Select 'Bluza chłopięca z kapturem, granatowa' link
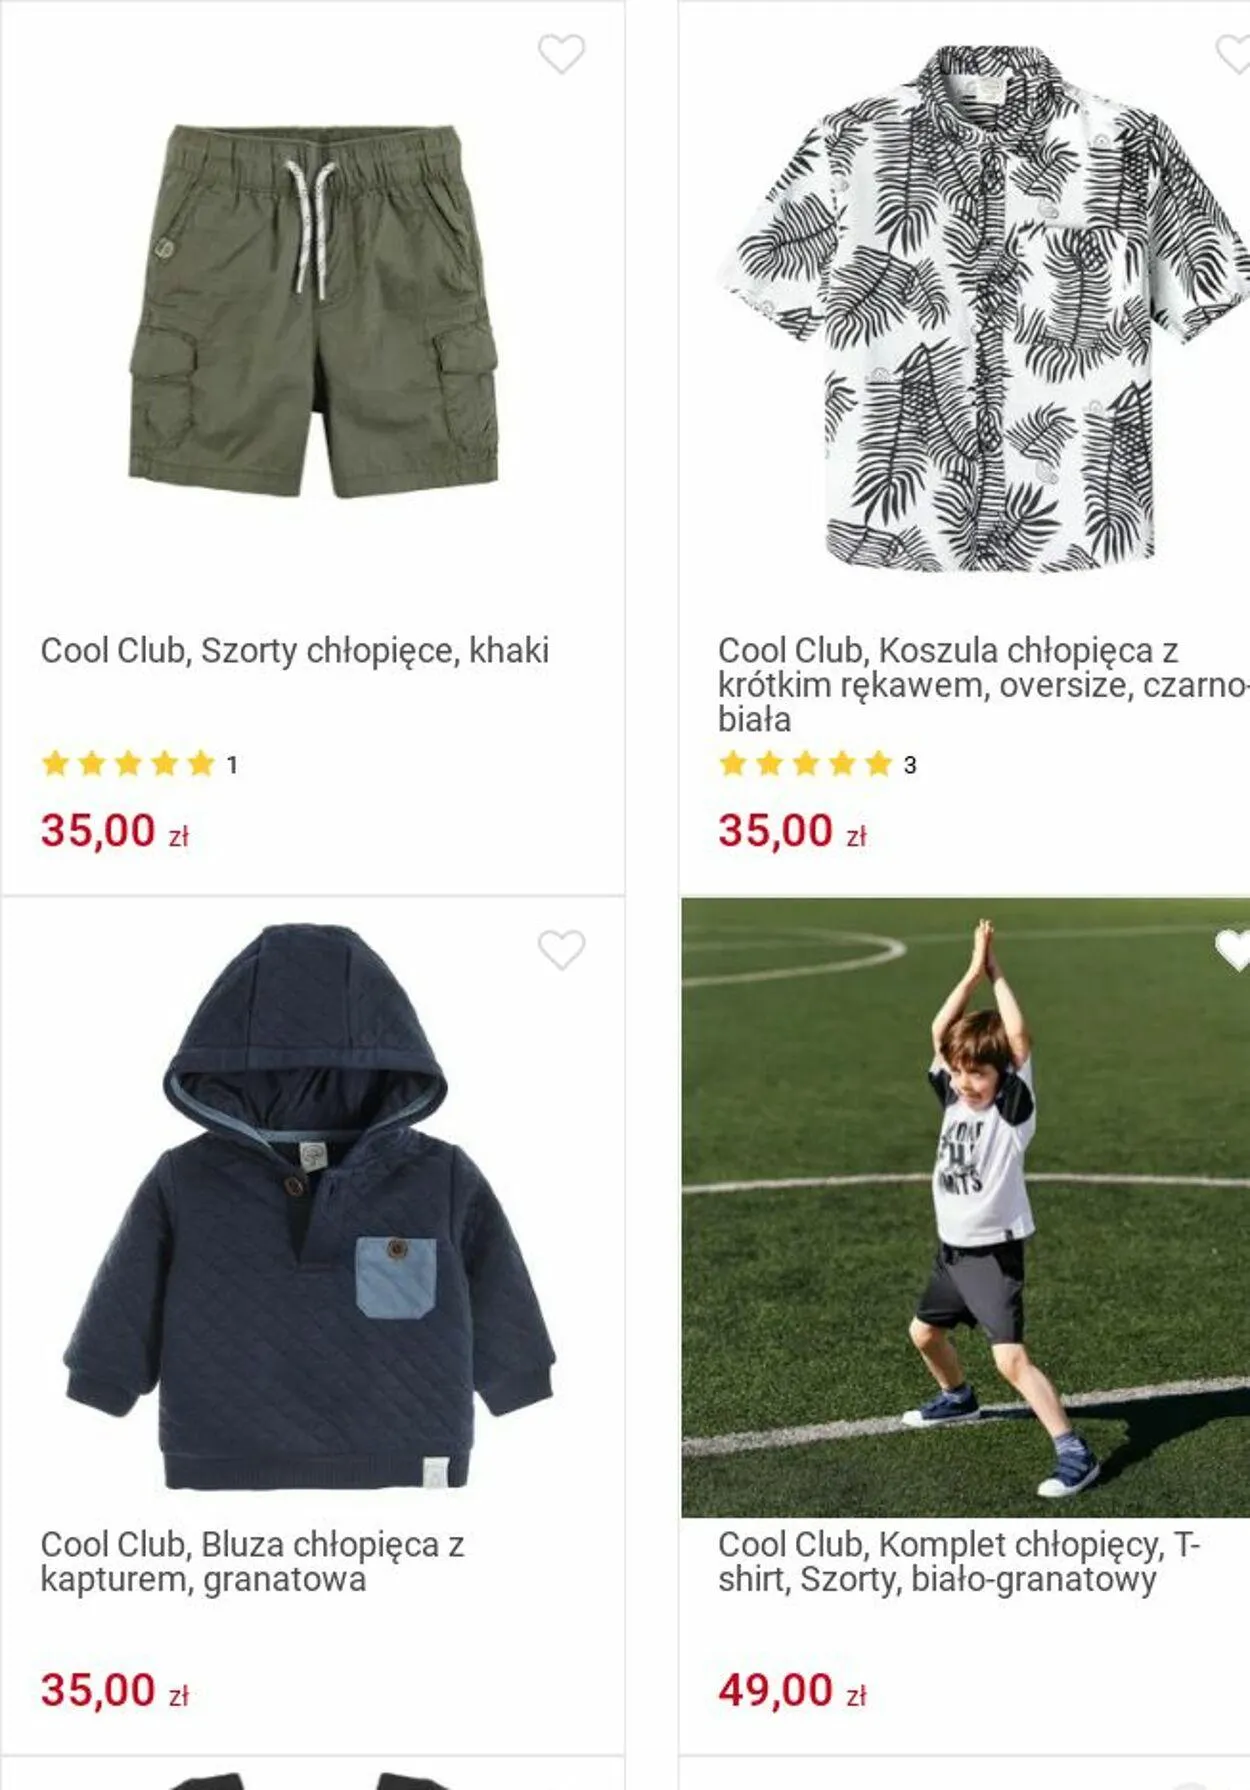 pos(252,1562)
